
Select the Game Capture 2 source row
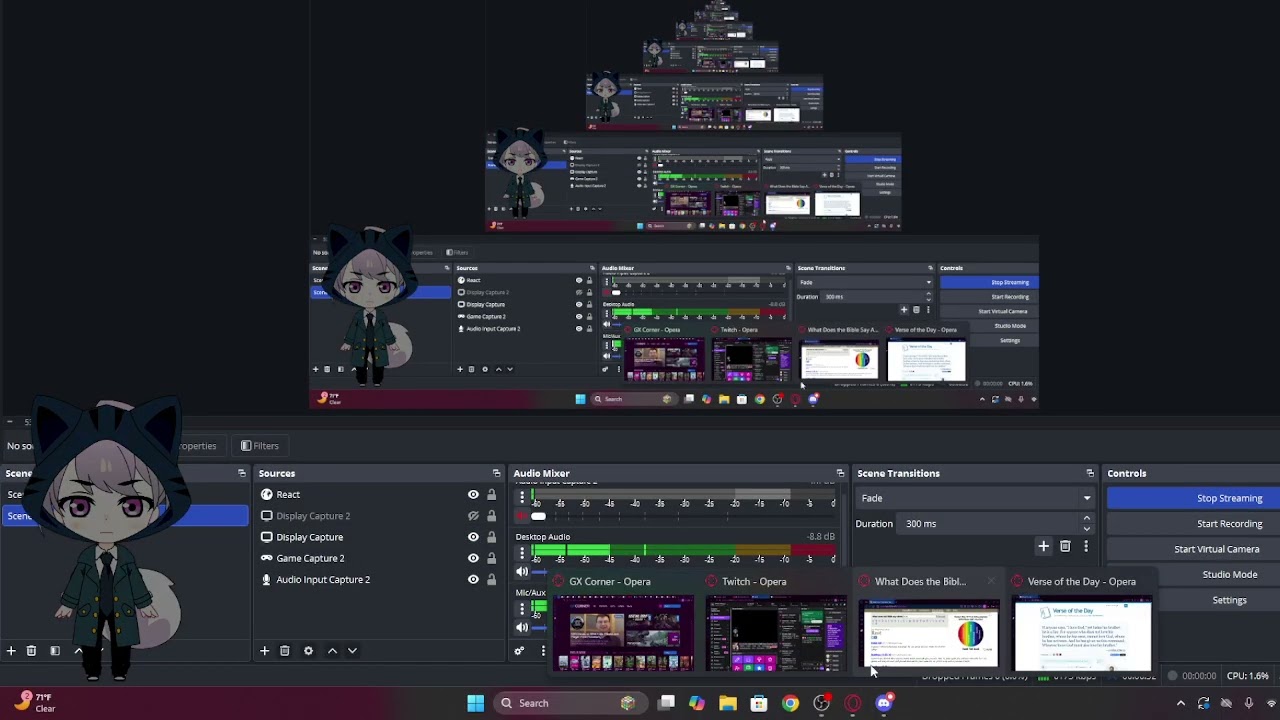tap(380, 558)
